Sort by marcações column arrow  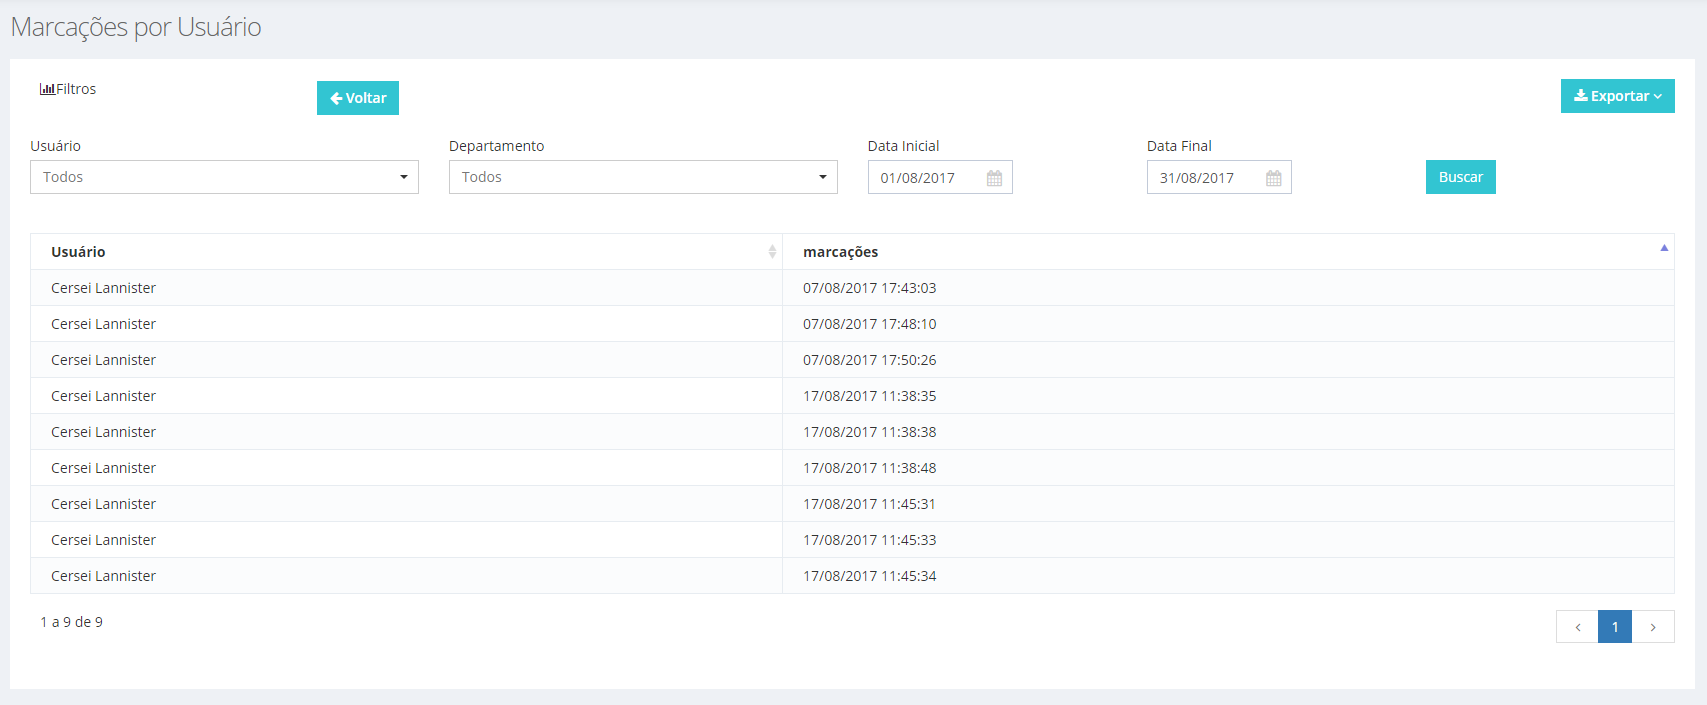point(1664,248)
